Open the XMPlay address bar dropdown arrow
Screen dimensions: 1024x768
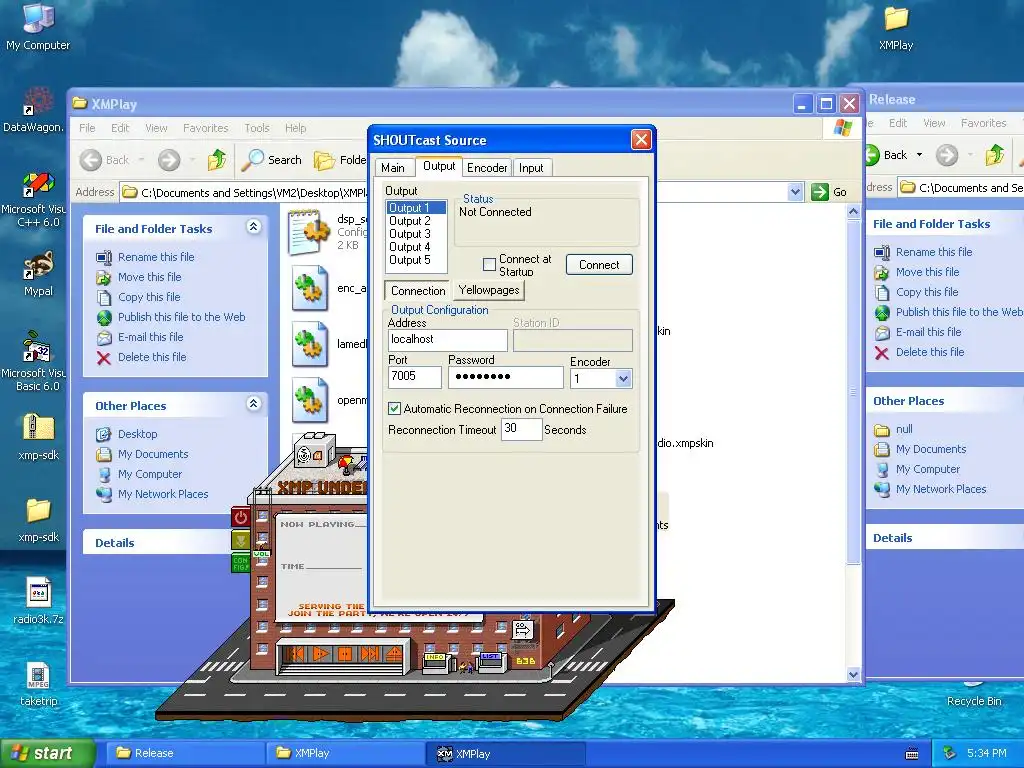(x=795, y=192)
